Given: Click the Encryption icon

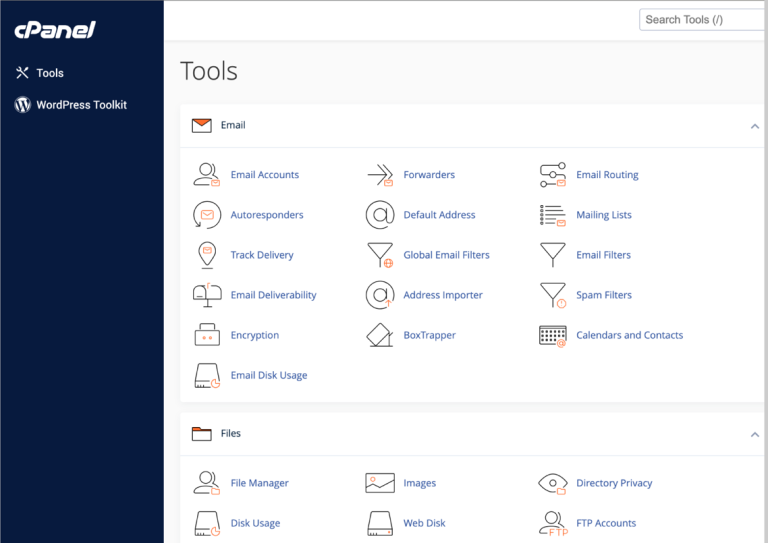Looking at the screenshot, I should [x=206, y=335].
